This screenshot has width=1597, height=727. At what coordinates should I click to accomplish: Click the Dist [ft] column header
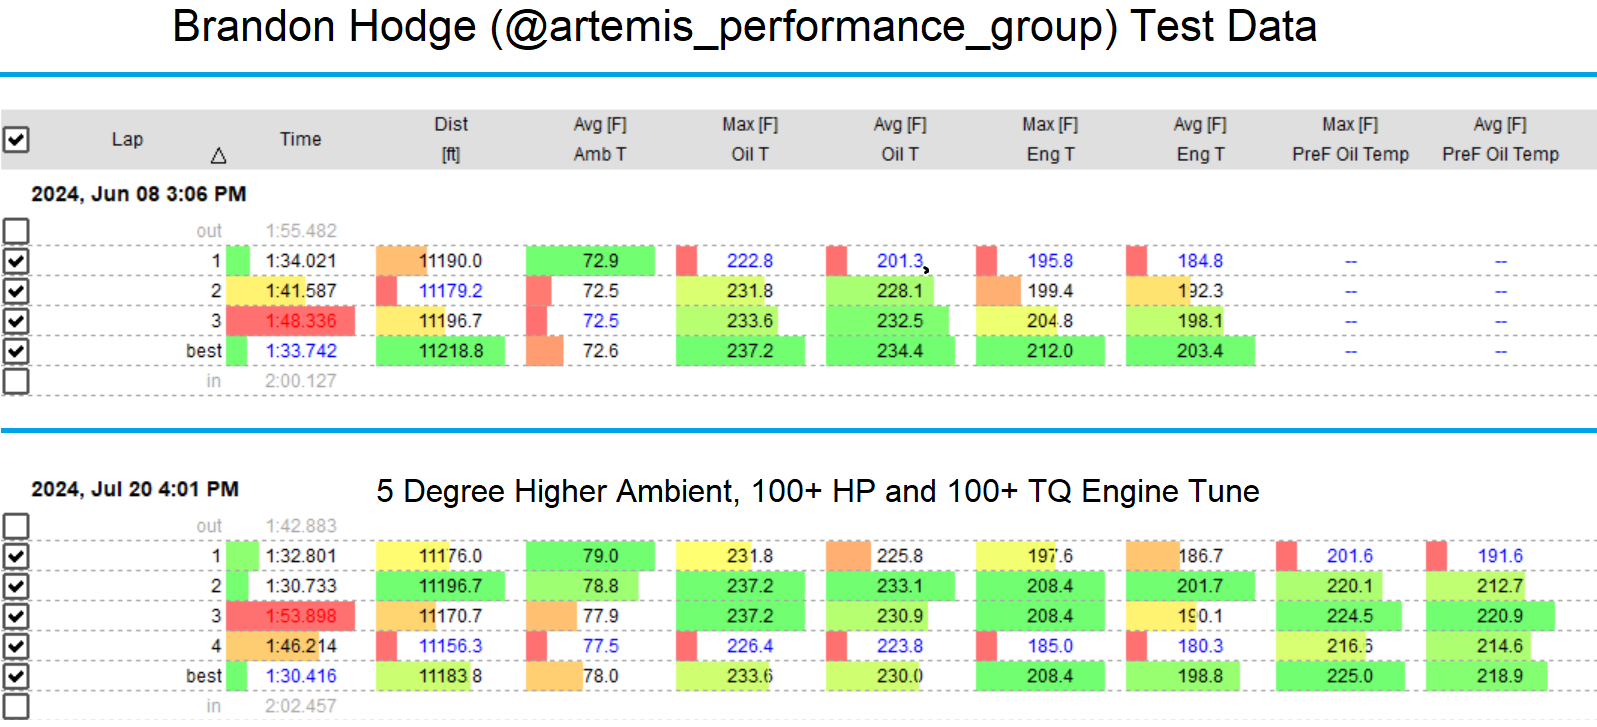[x=451, y=140]
